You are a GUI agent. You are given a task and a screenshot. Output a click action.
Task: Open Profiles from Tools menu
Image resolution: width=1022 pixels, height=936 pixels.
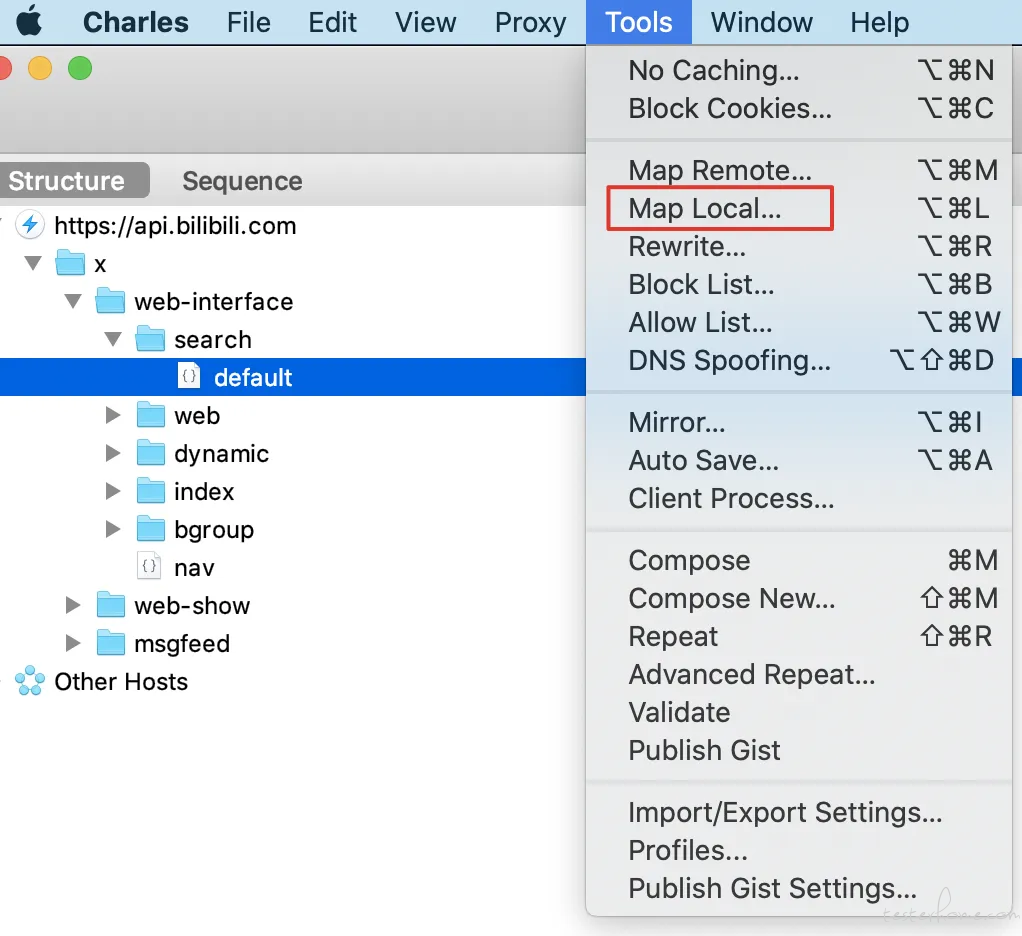[x=799, y=850]
